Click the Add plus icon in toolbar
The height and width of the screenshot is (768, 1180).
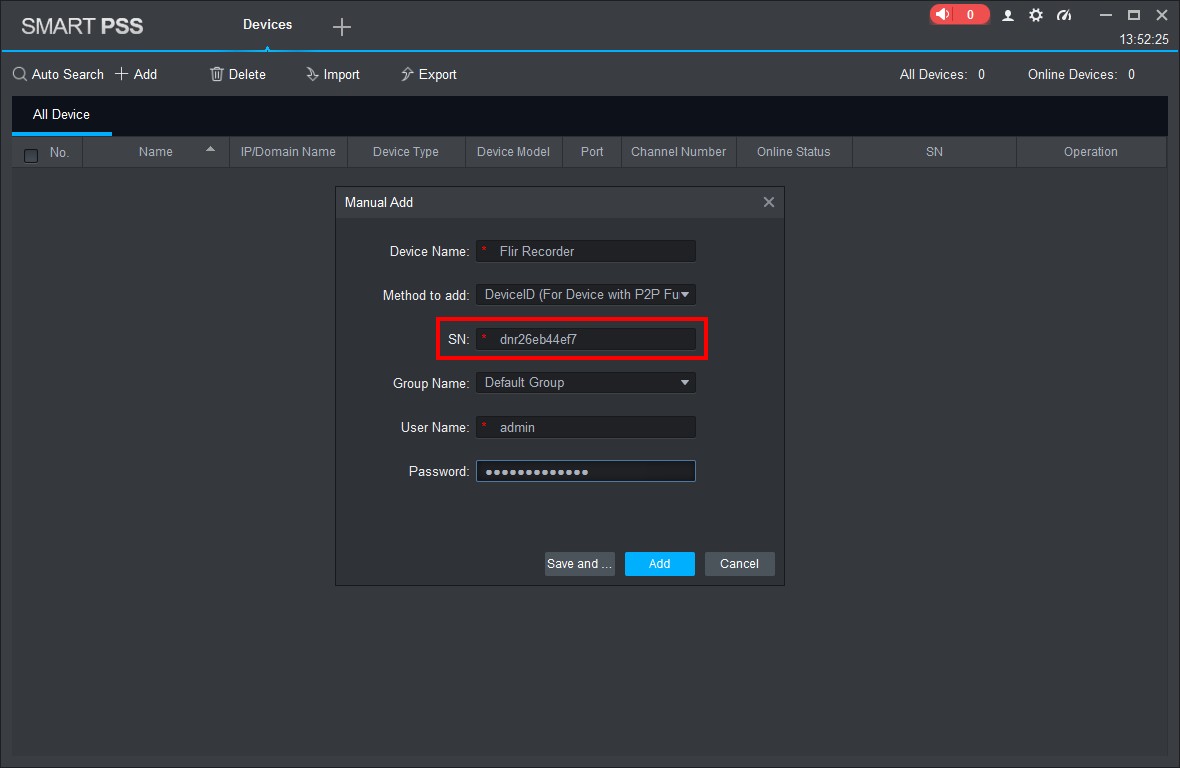pos(122,74)
